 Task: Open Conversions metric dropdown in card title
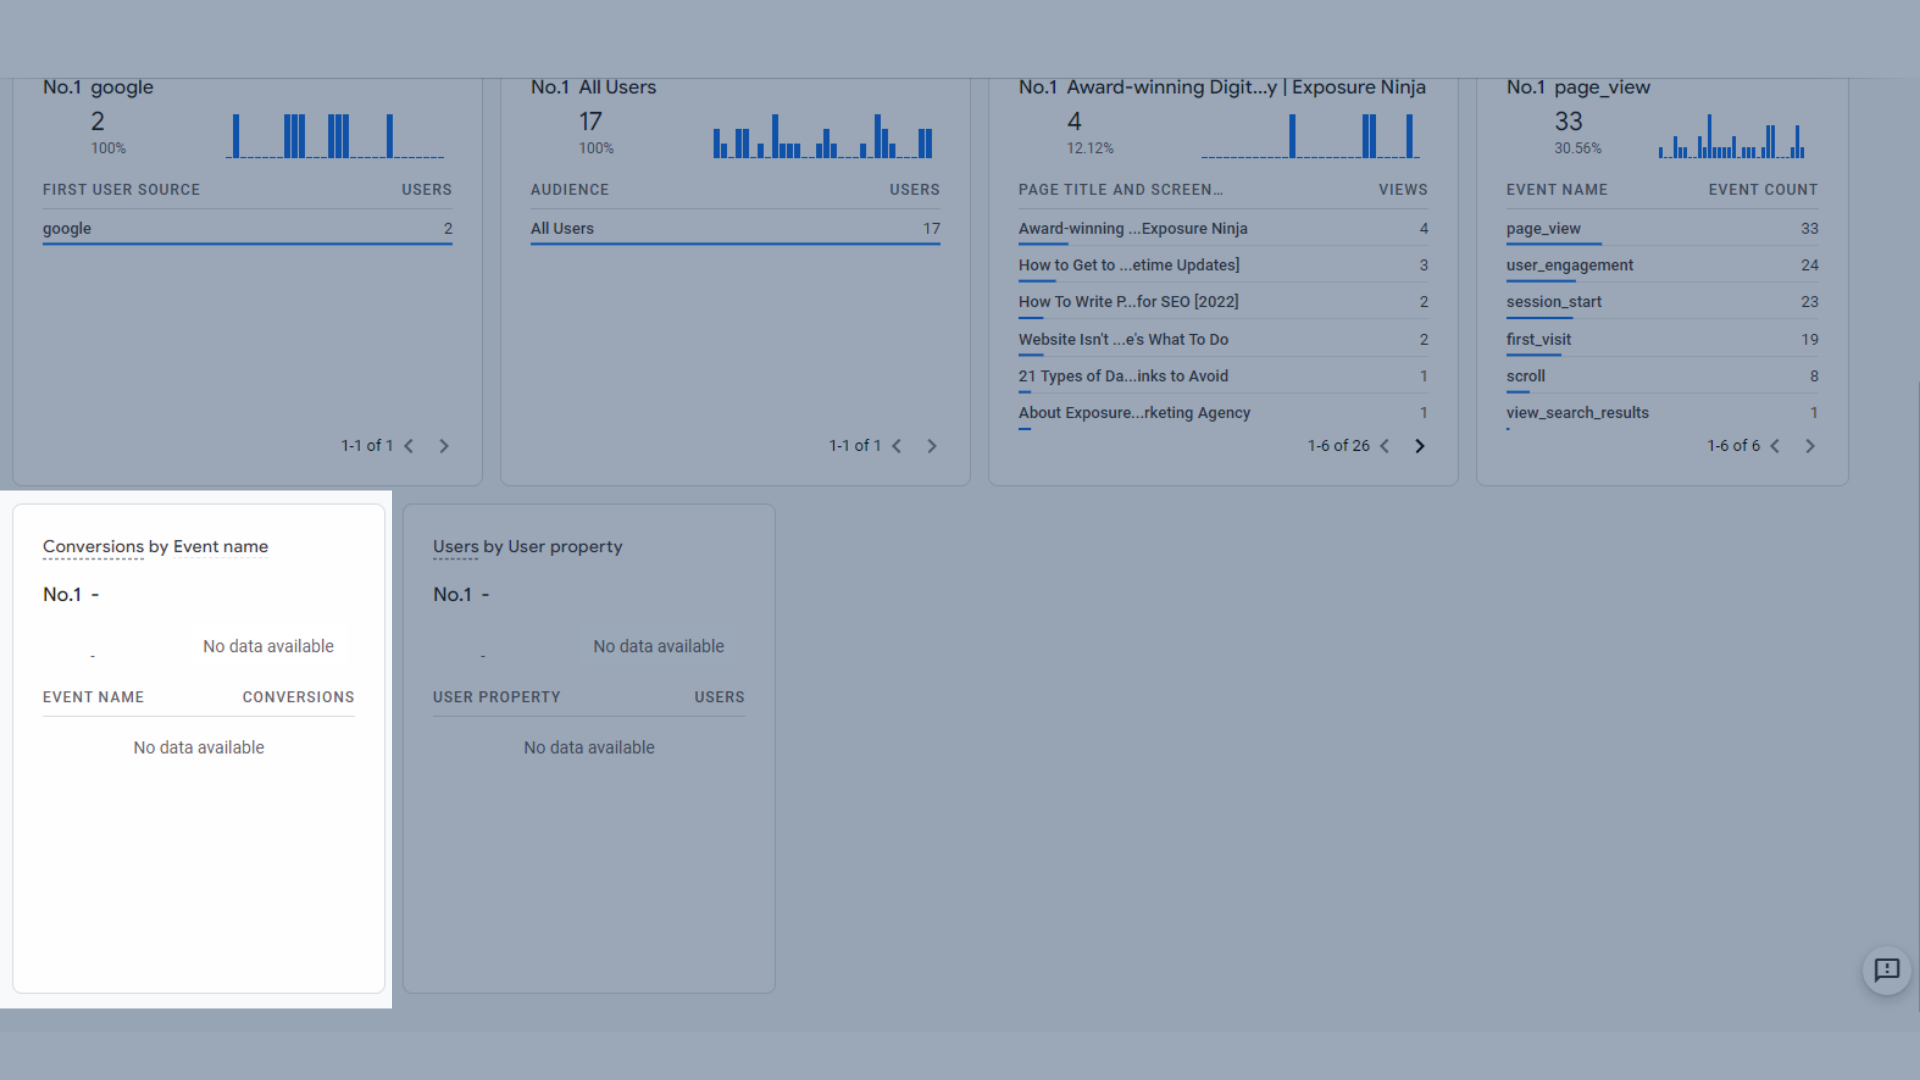click(x=93, y=547)
